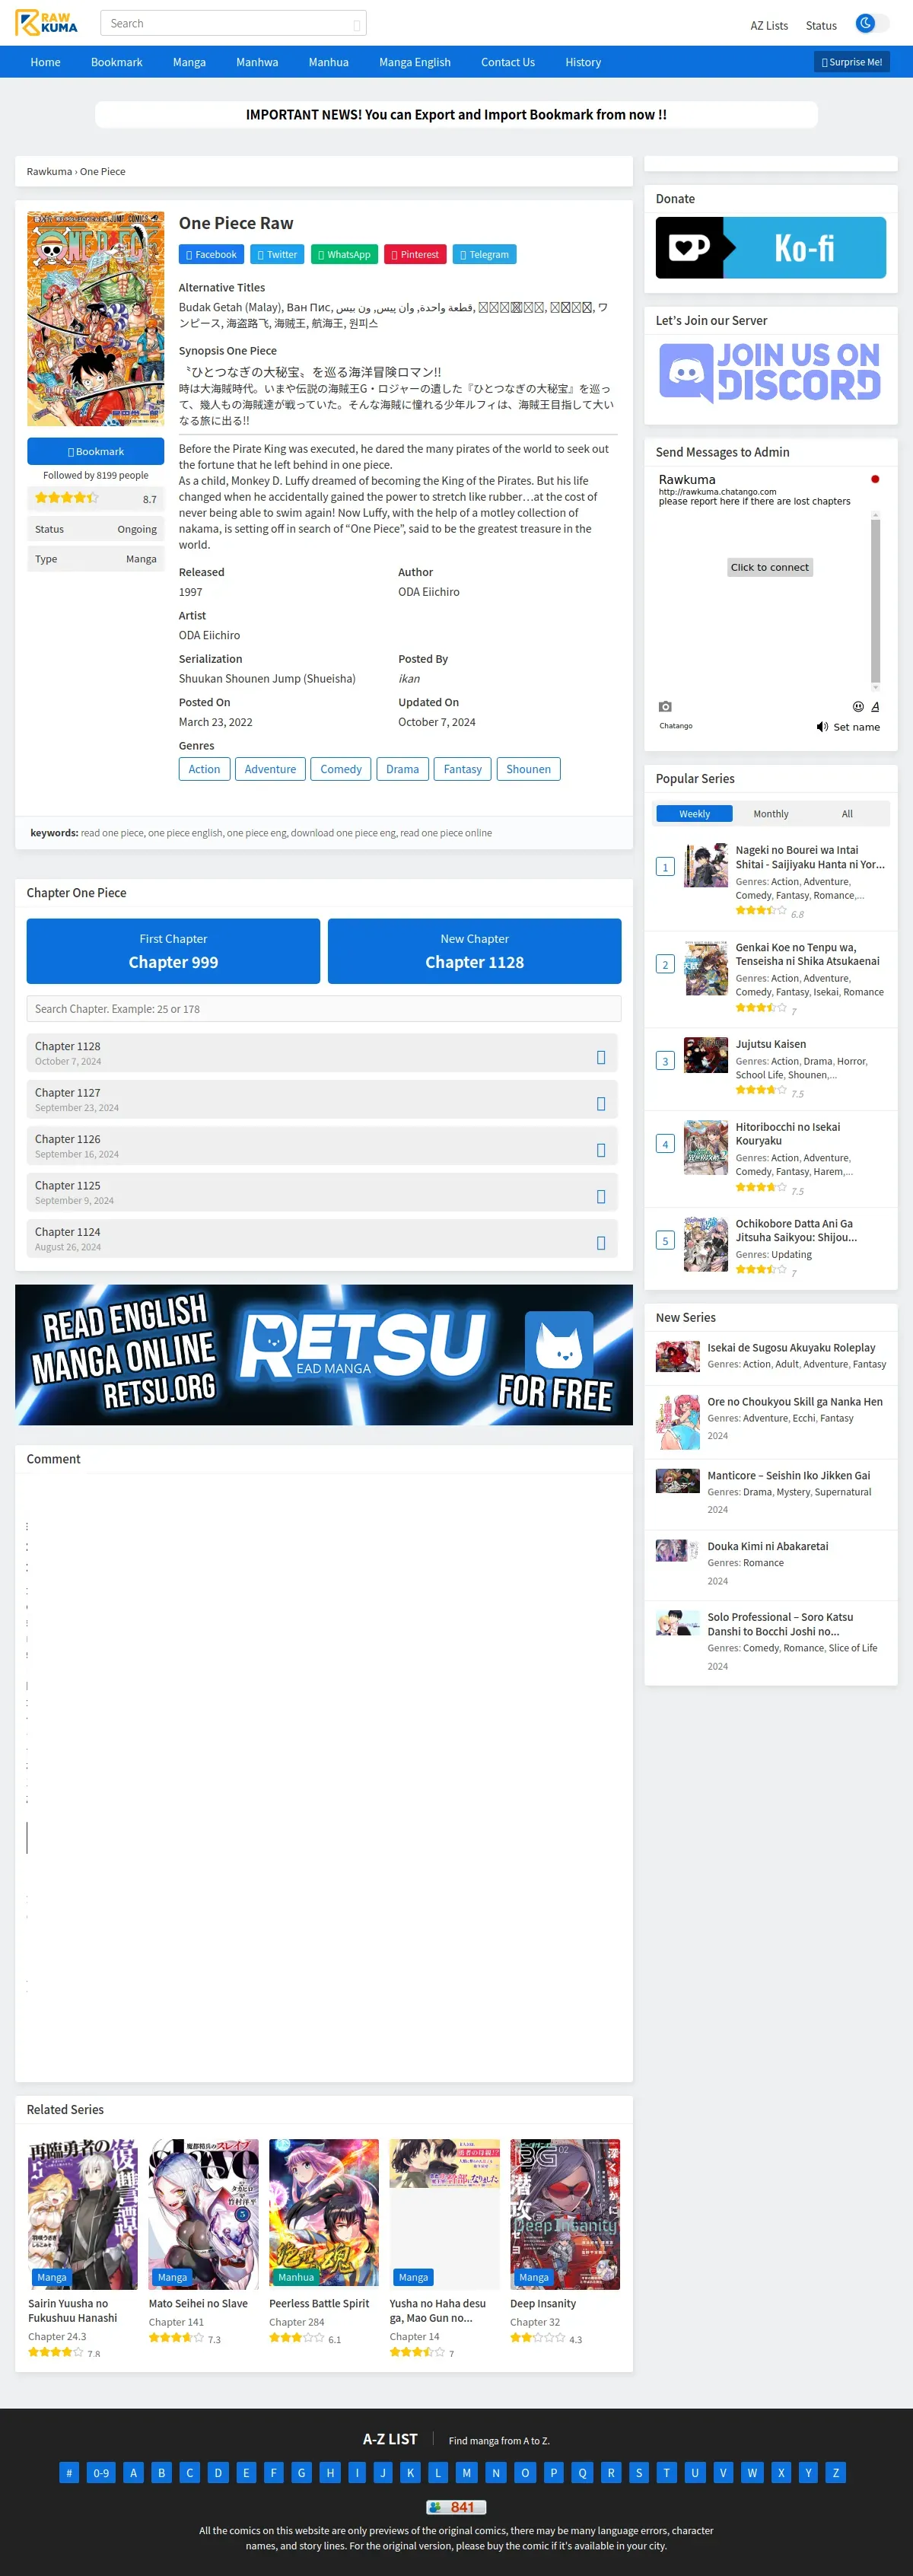Select Manga in navigation bar
The width and height of the screenshot is (913, 2576).
pos(189,62)
